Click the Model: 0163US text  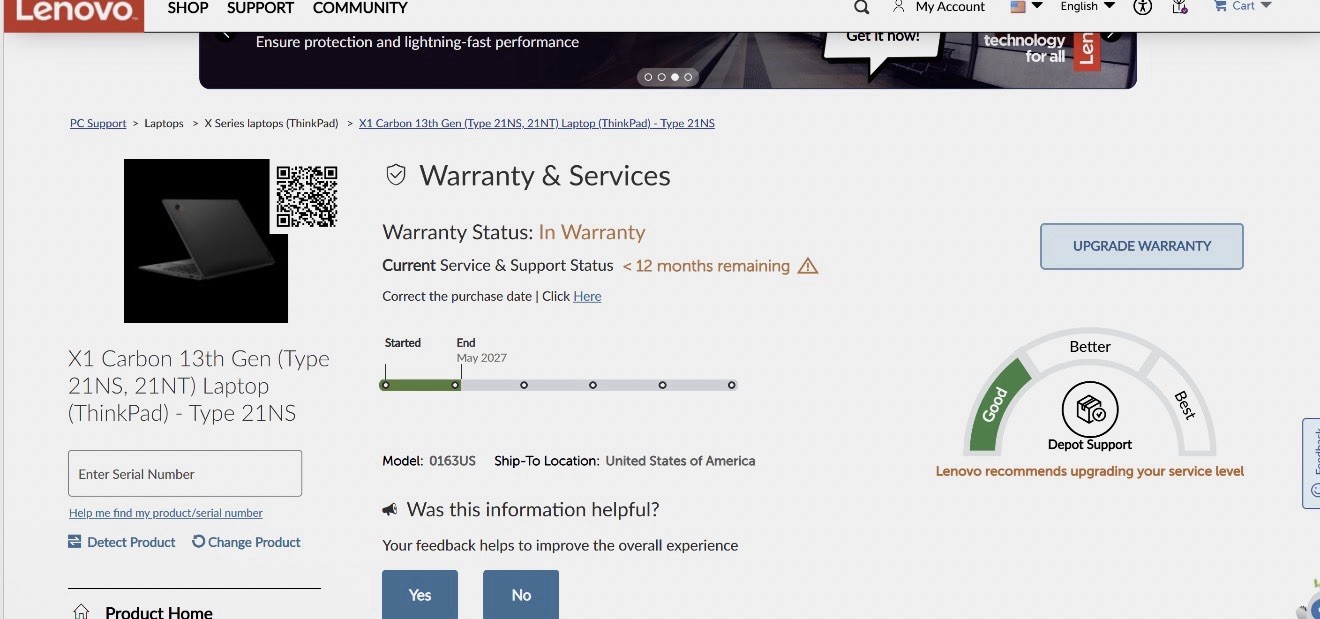click(429, 461)
